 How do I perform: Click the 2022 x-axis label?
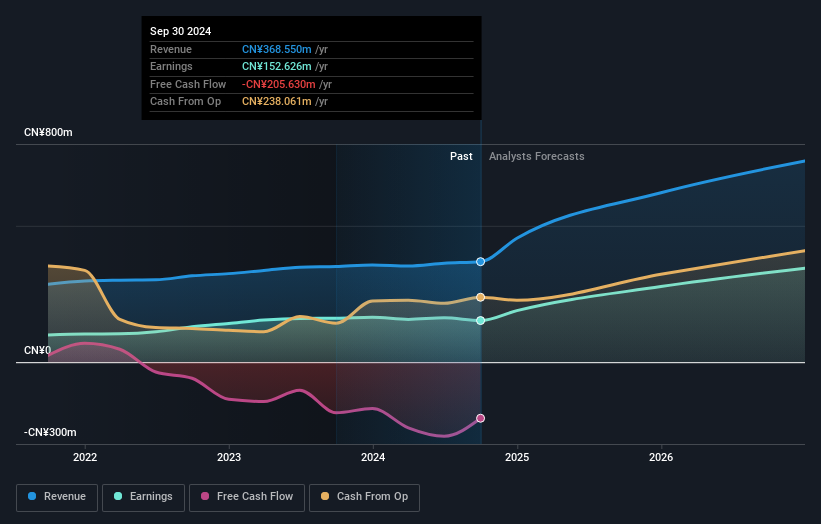[x=85, y=457]
